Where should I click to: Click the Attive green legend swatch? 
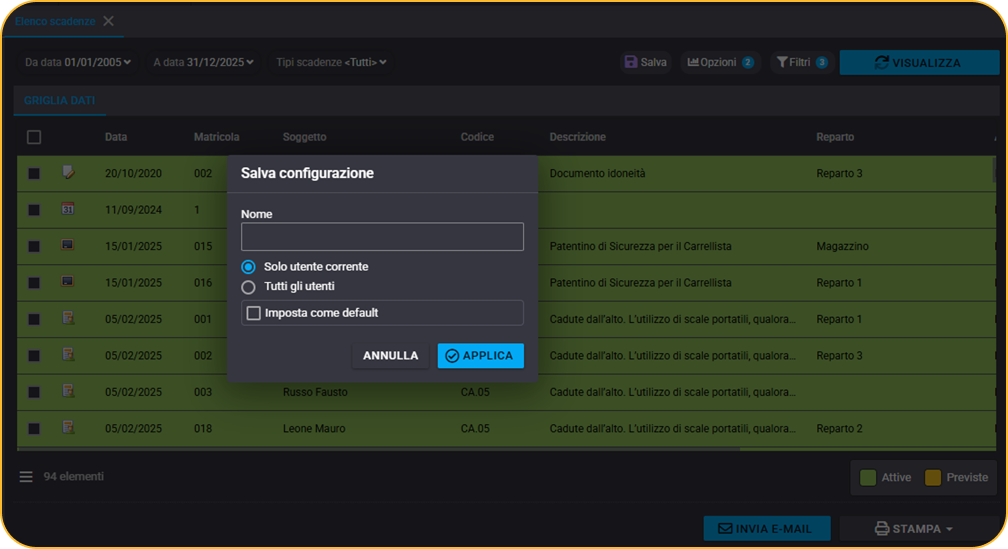868,478
